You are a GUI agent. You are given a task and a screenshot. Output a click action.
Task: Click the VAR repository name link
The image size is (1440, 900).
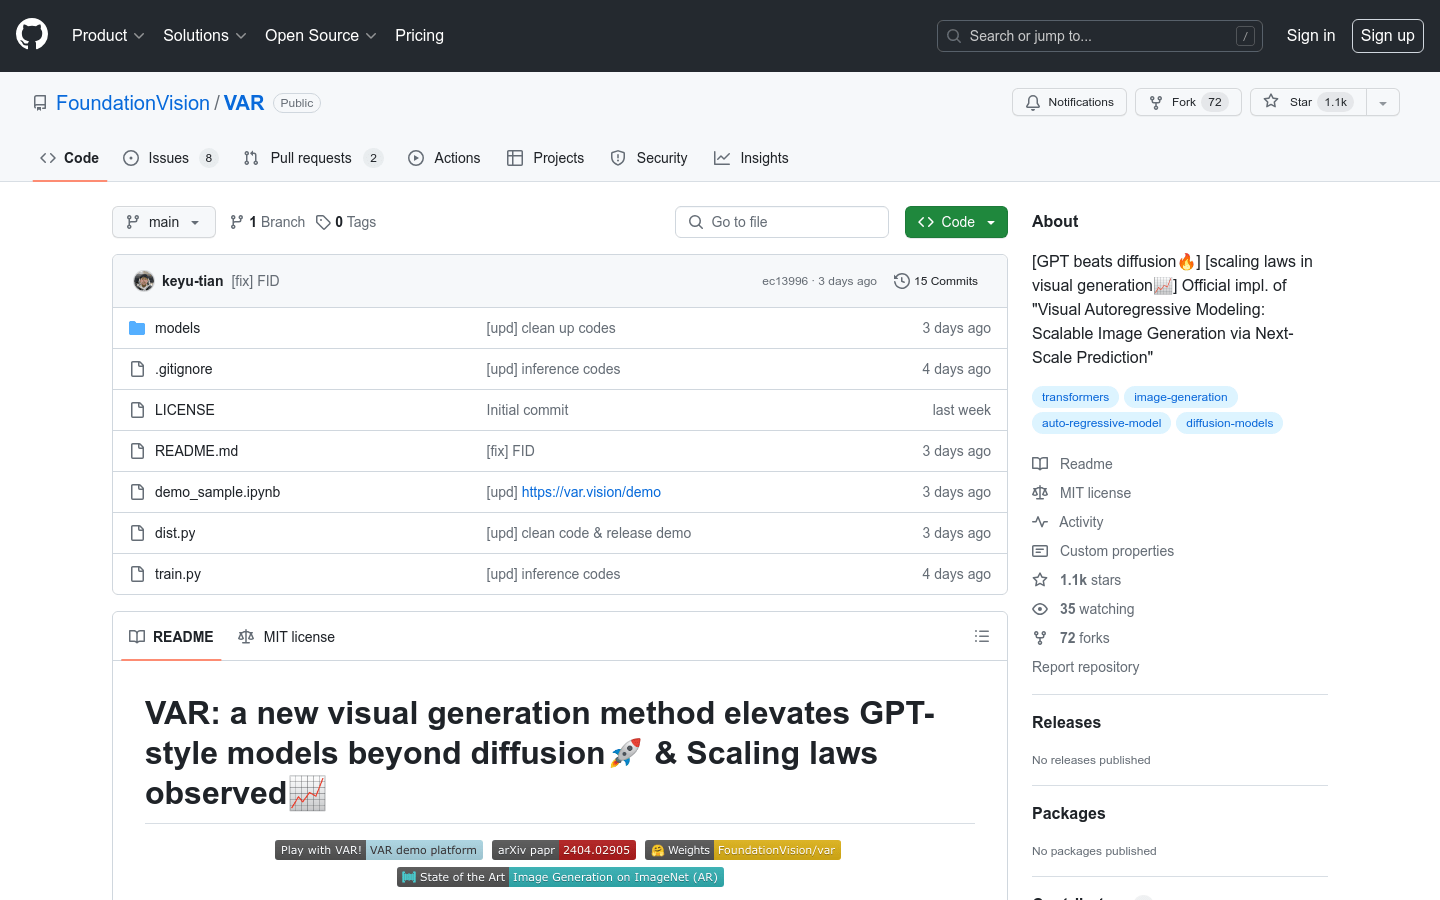(x=244, y=103)
